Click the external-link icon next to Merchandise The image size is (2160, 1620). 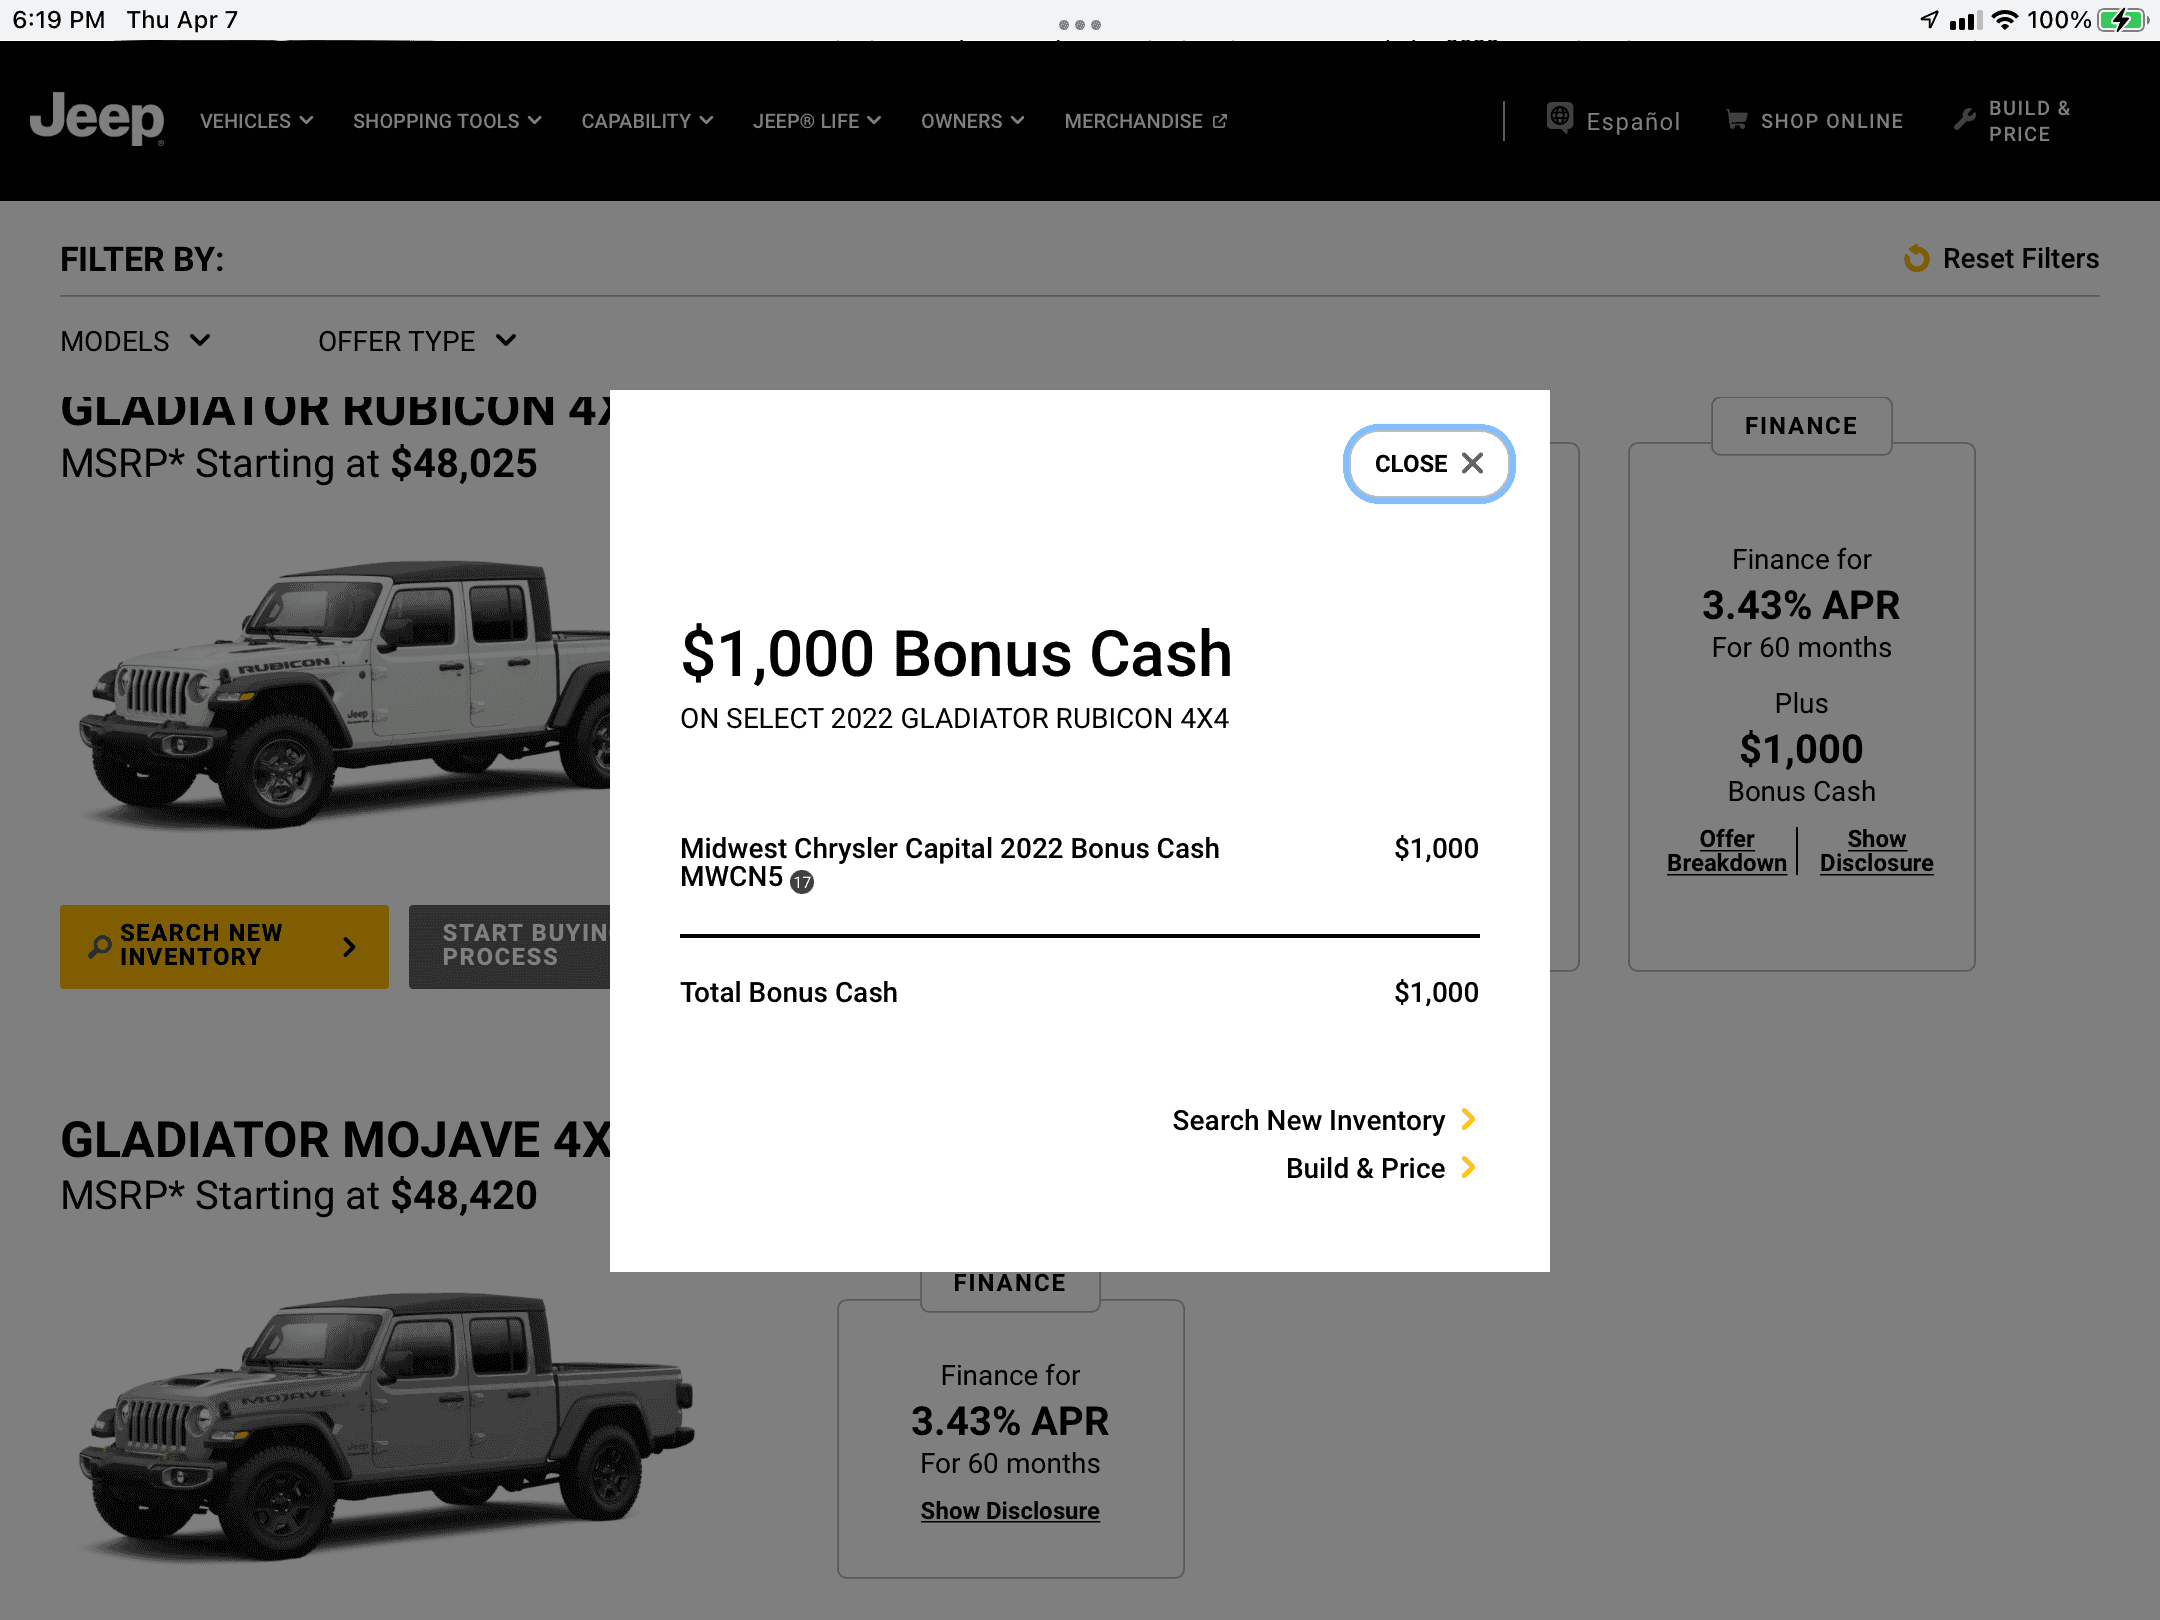[x=1220, y=121]
